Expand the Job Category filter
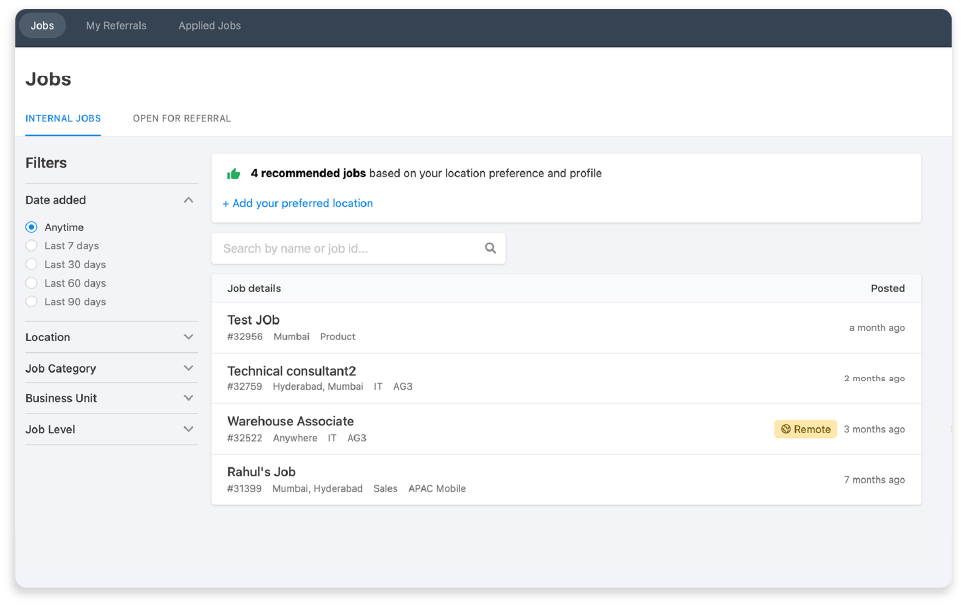Viewport: 968px width, 610px height. [188, 369]
